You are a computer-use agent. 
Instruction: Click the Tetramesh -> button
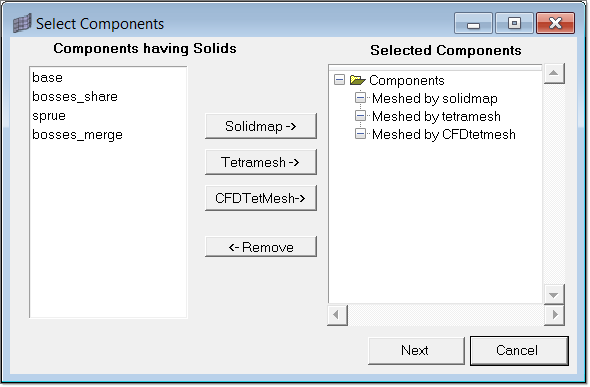(261, 162)
